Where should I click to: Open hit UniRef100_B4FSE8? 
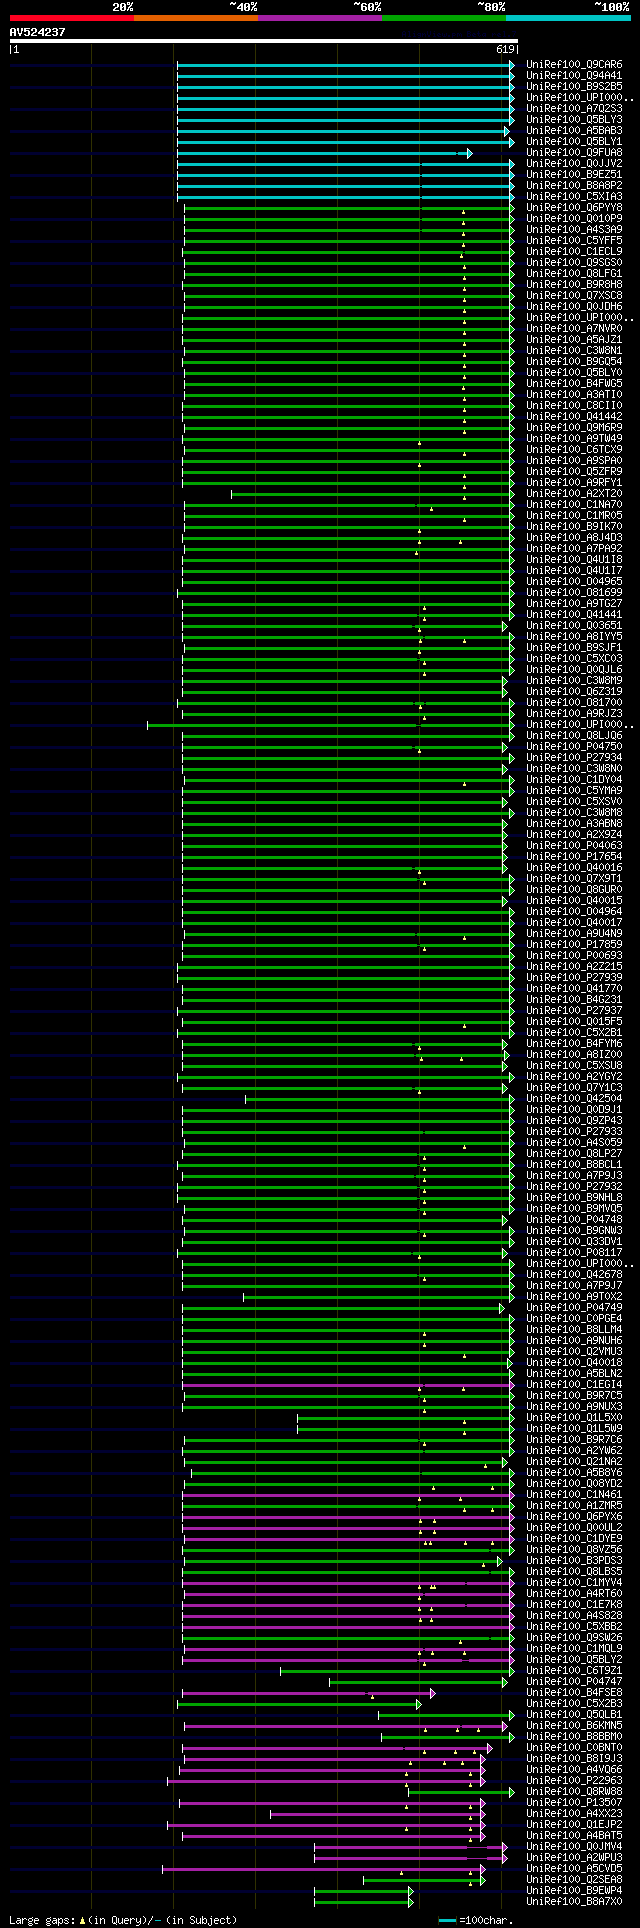coord(574,1693)
